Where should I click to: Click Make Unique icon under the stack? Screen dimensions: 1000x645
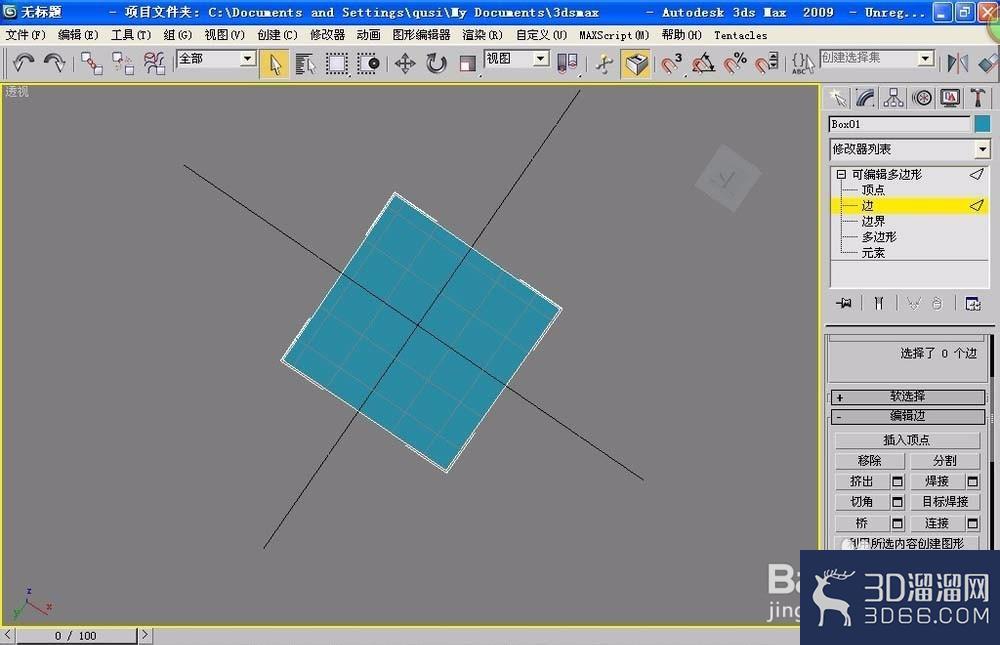913,303
